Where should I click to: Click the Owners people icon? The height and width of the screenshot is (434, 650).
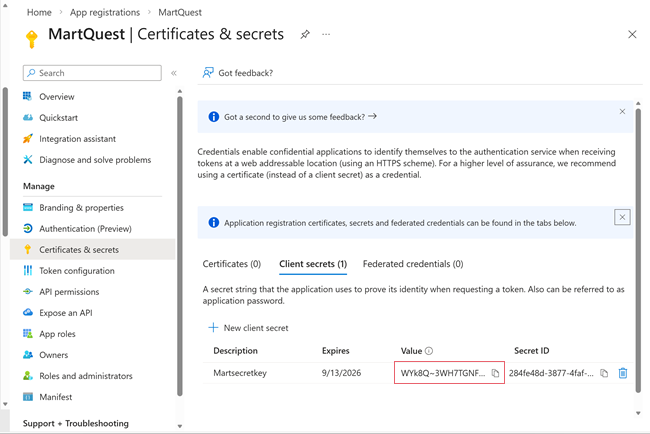pyautogui.click(x=28, y=354)
